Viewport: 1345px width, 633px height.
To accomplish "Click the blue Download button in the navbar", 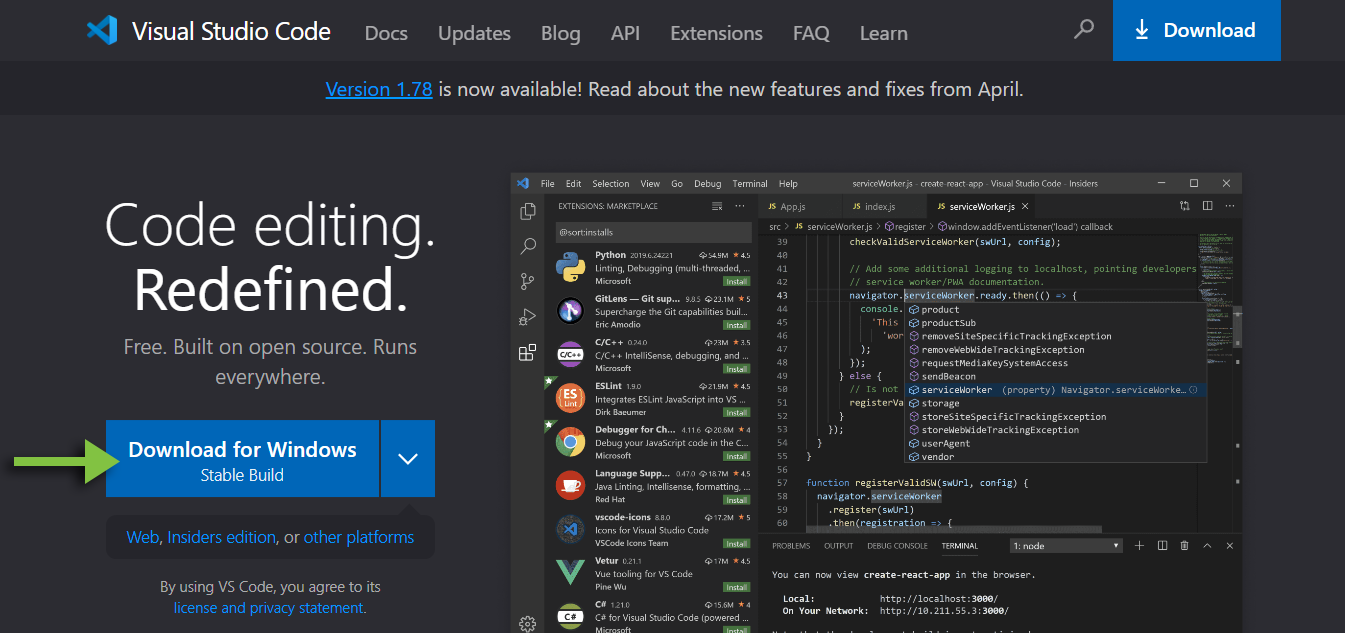I will [x=1196, y=30].
